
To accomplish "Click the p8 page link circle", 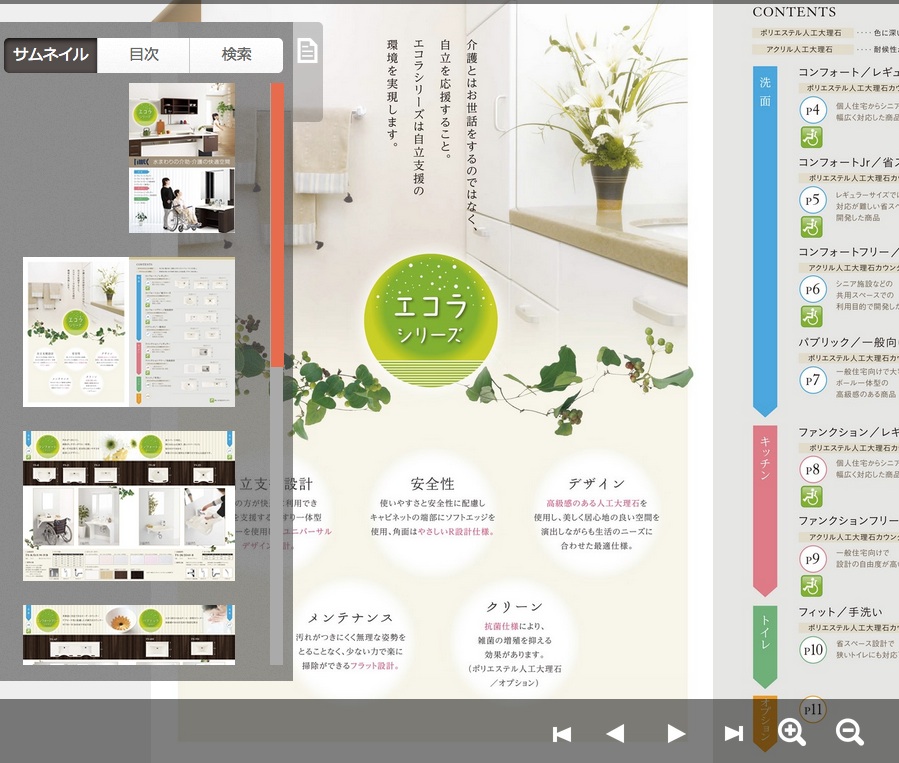I will (813, 469).
